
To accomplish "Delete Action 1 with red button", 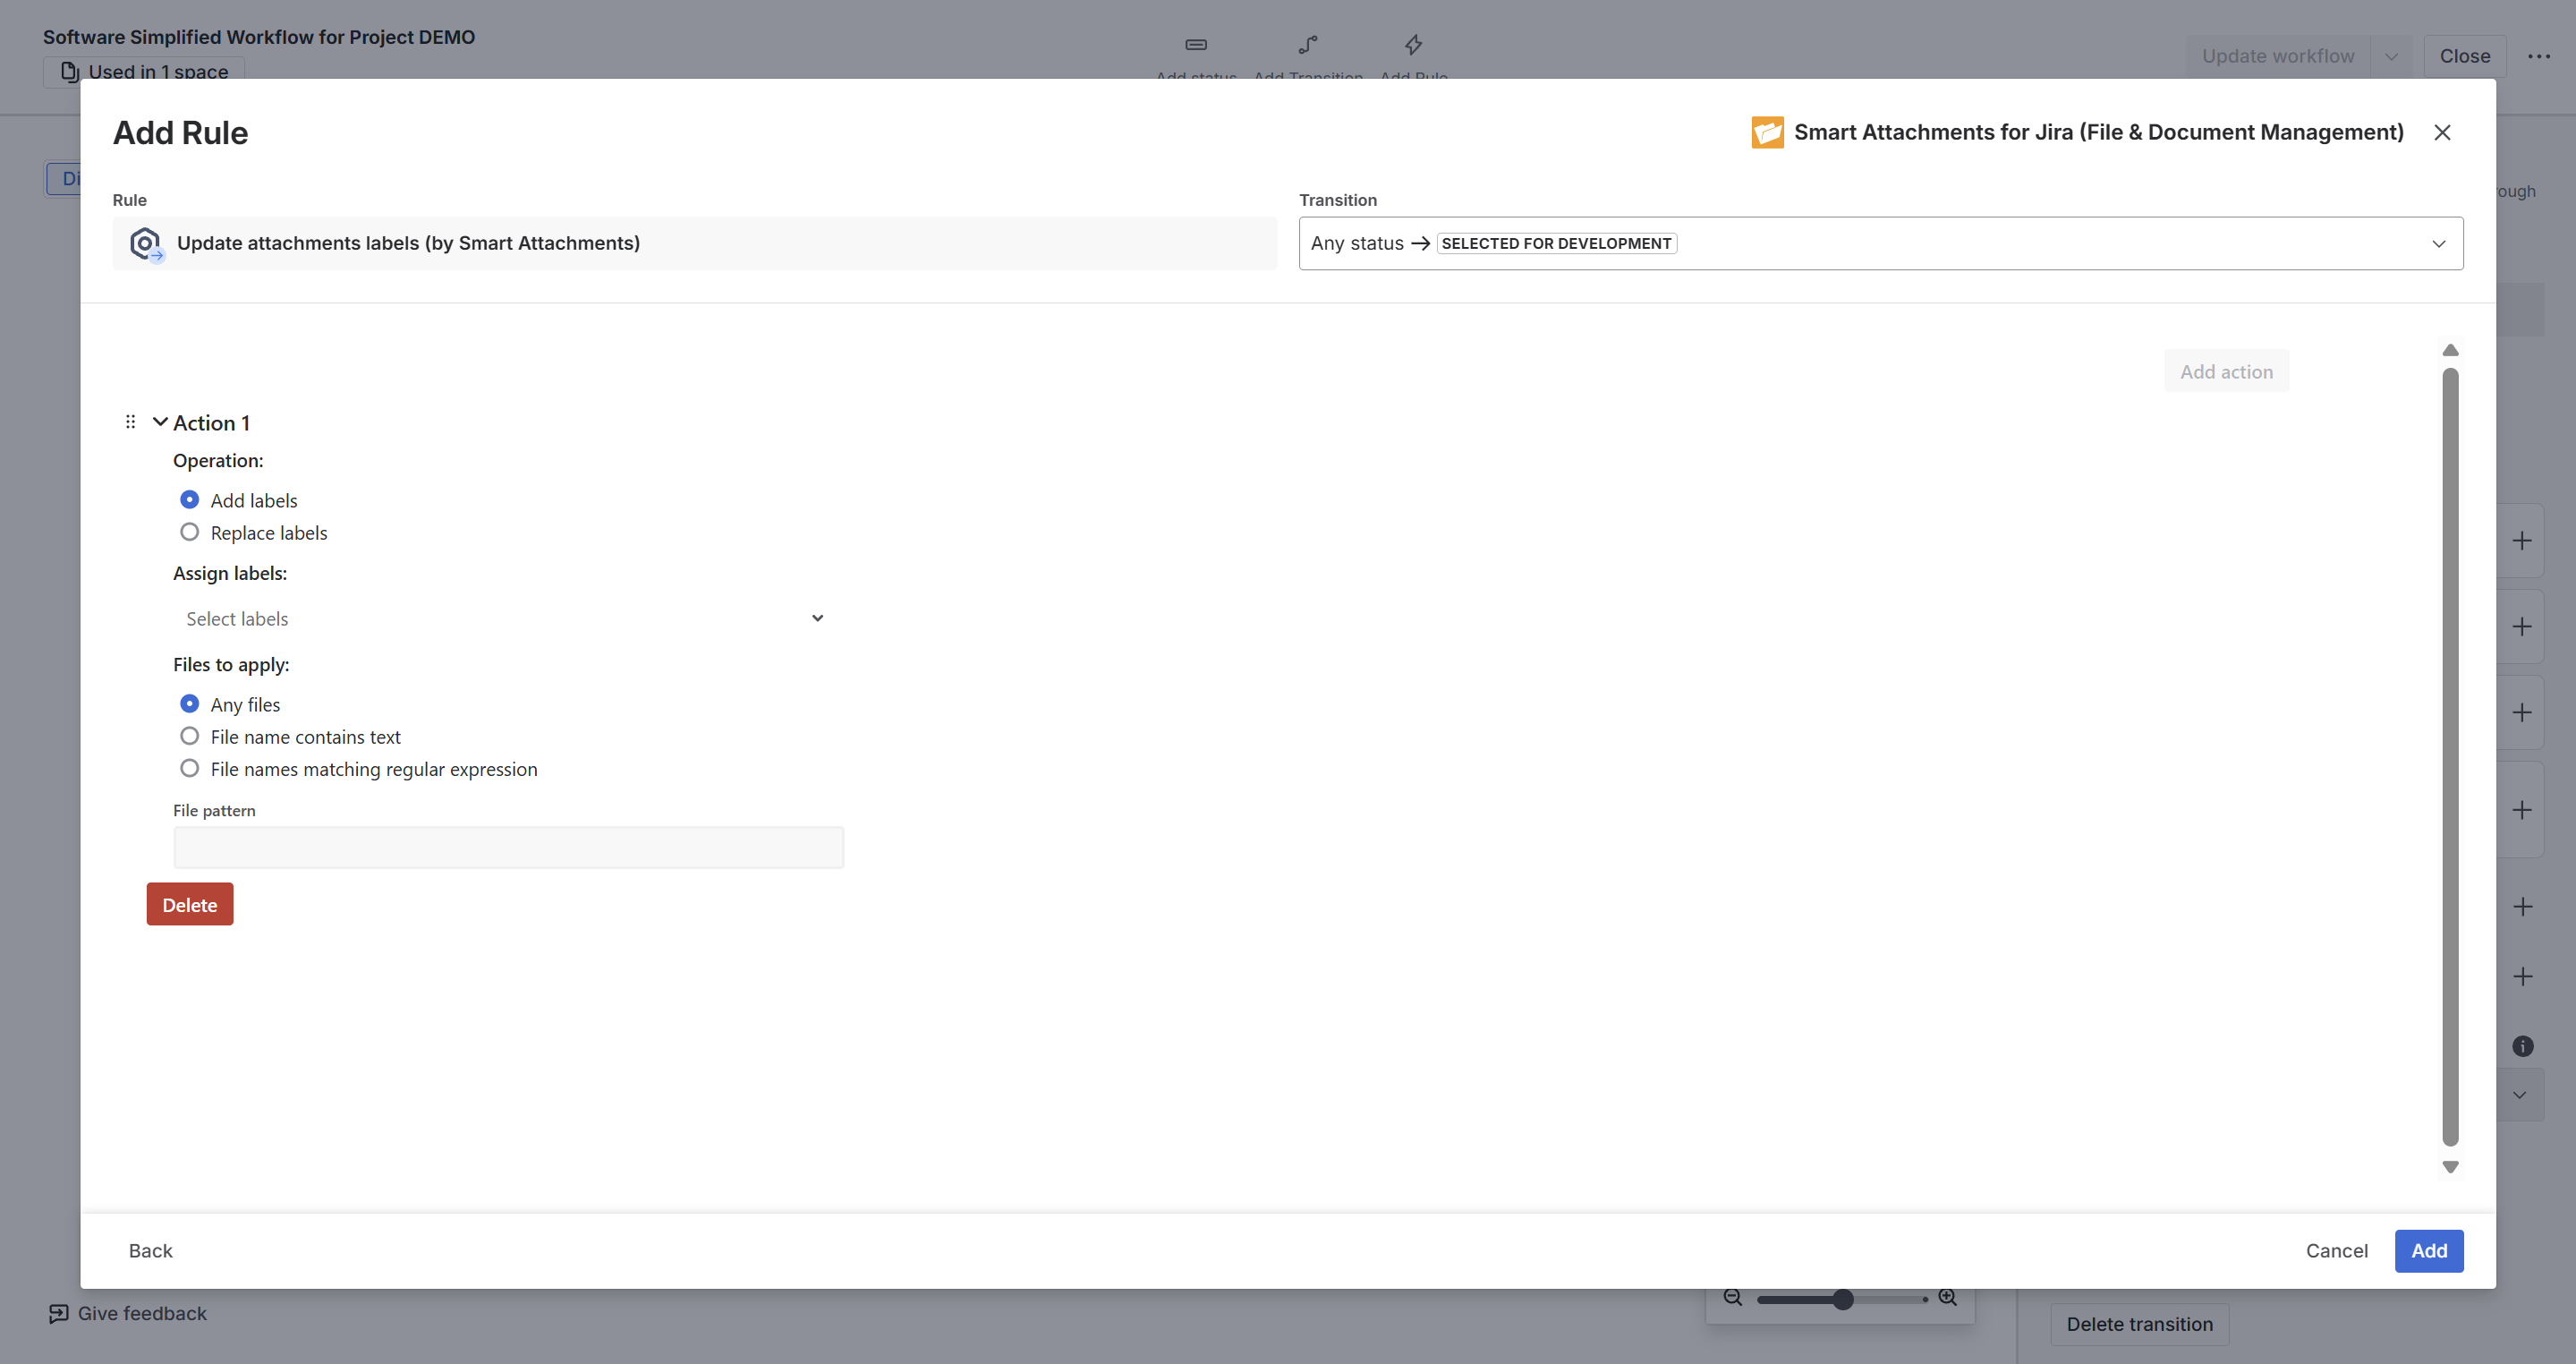I will coord(189,905).
